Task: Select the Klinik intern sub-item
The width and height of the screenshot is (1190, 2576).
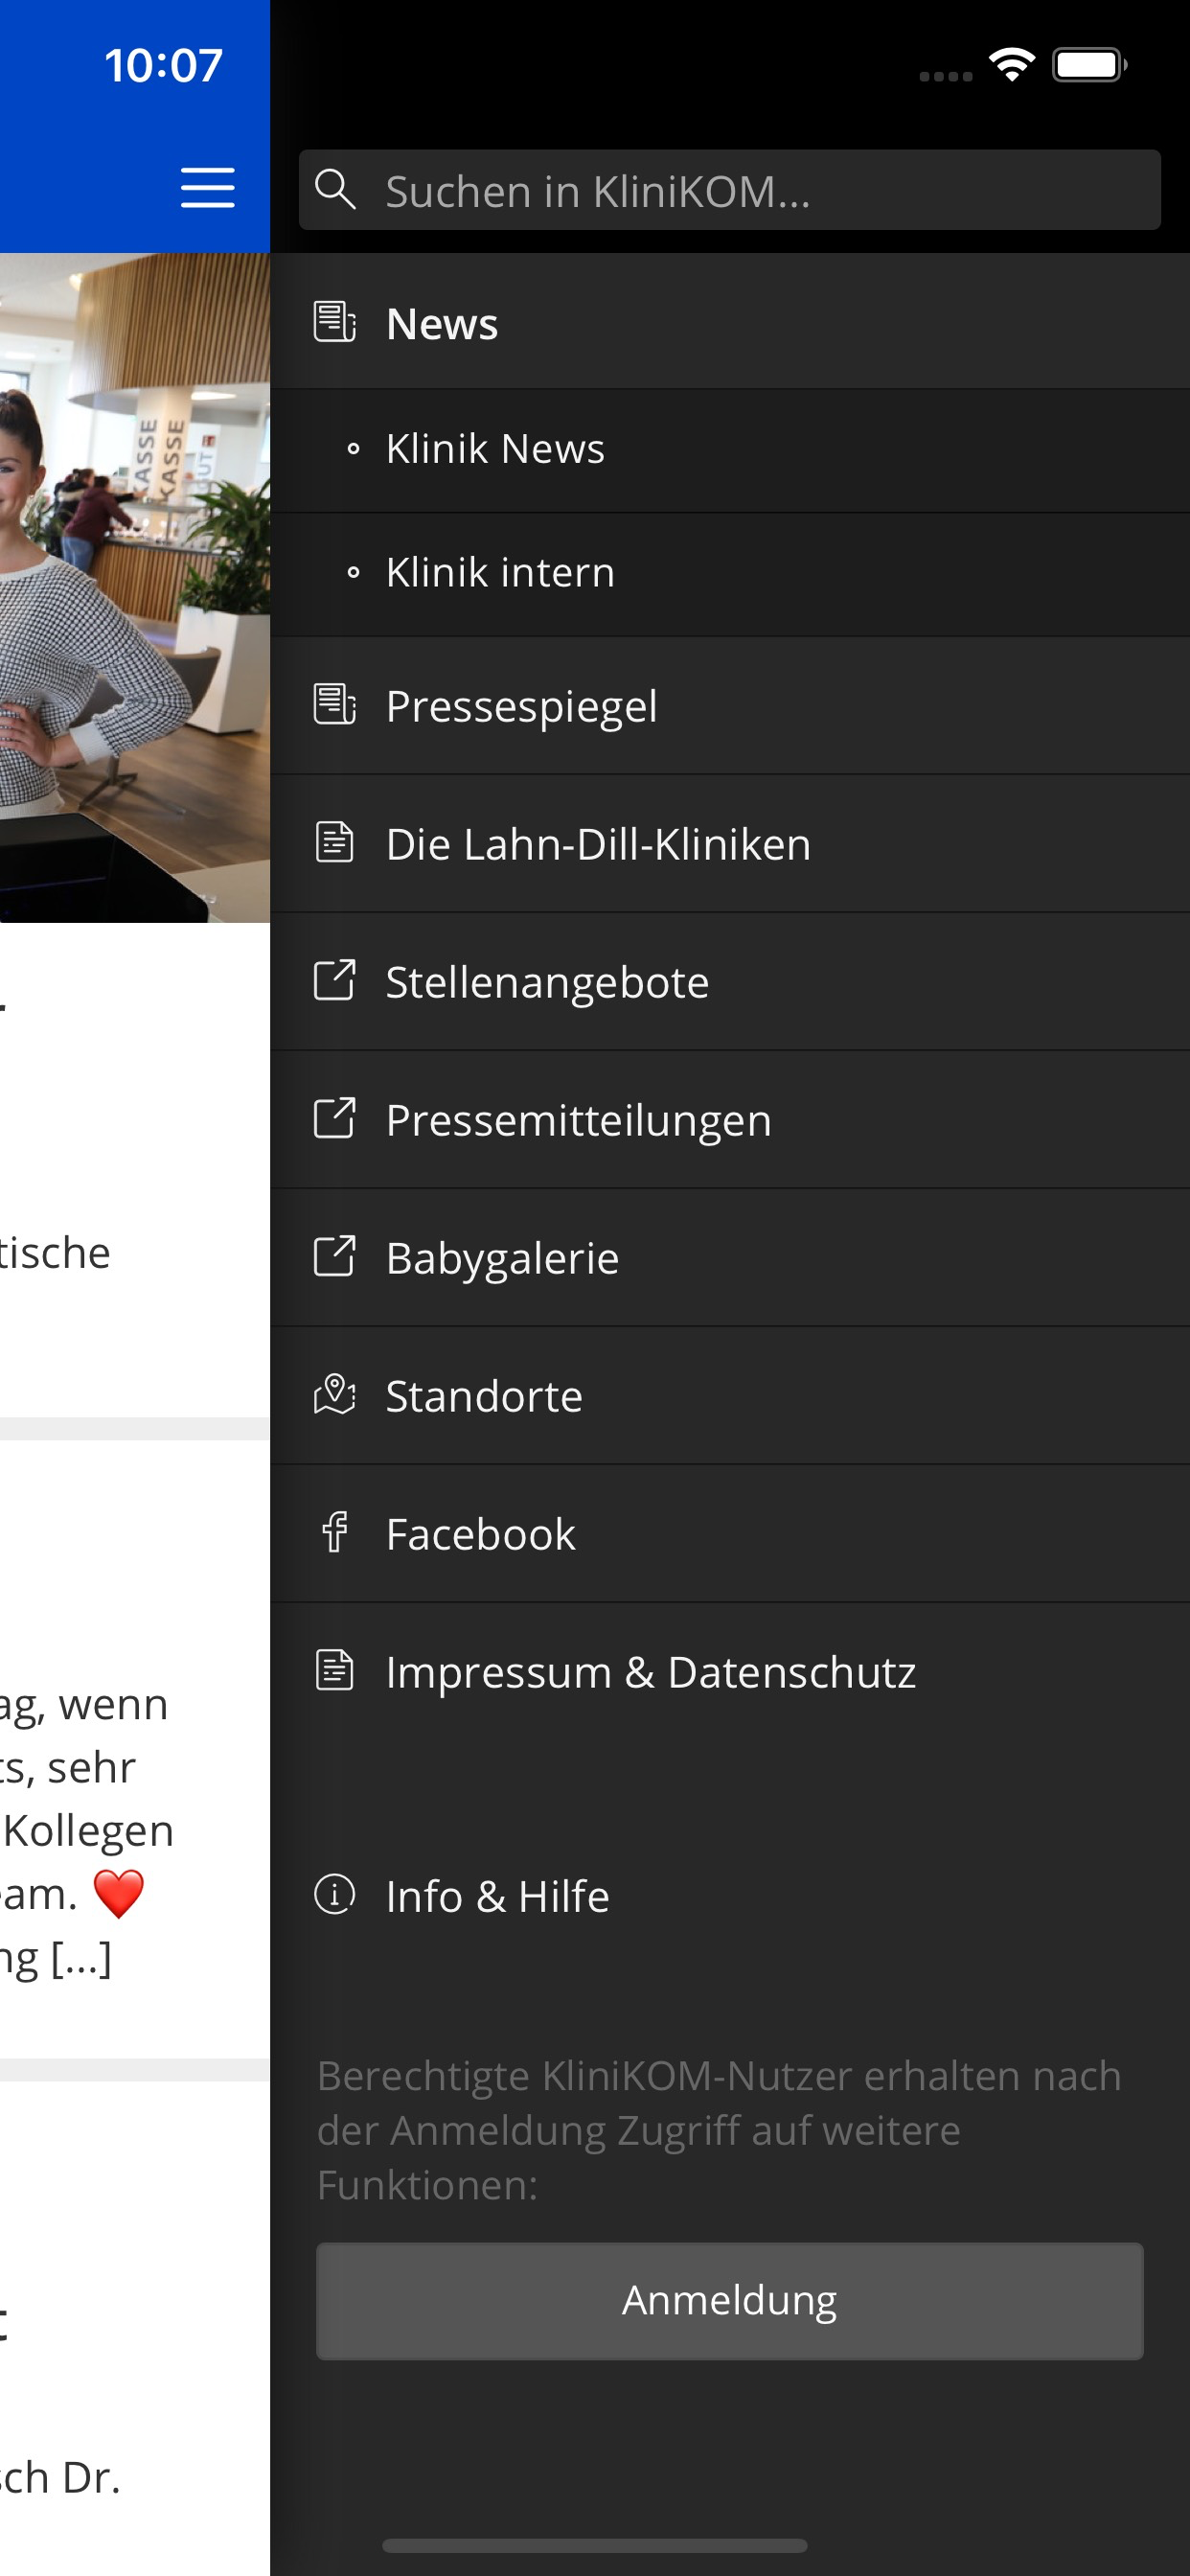Action: [729, 574]
